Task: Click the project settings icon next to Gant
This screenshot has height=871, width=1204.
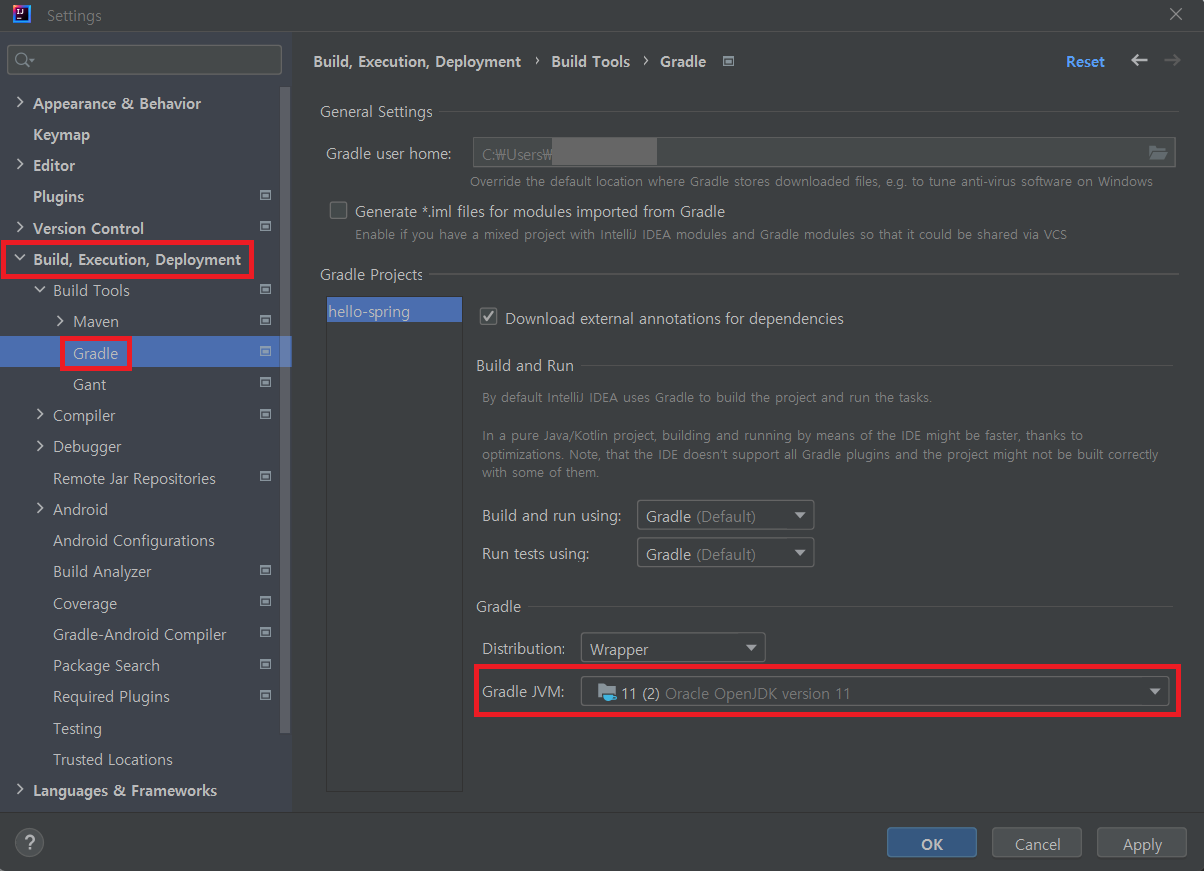Action: (265, 383)
